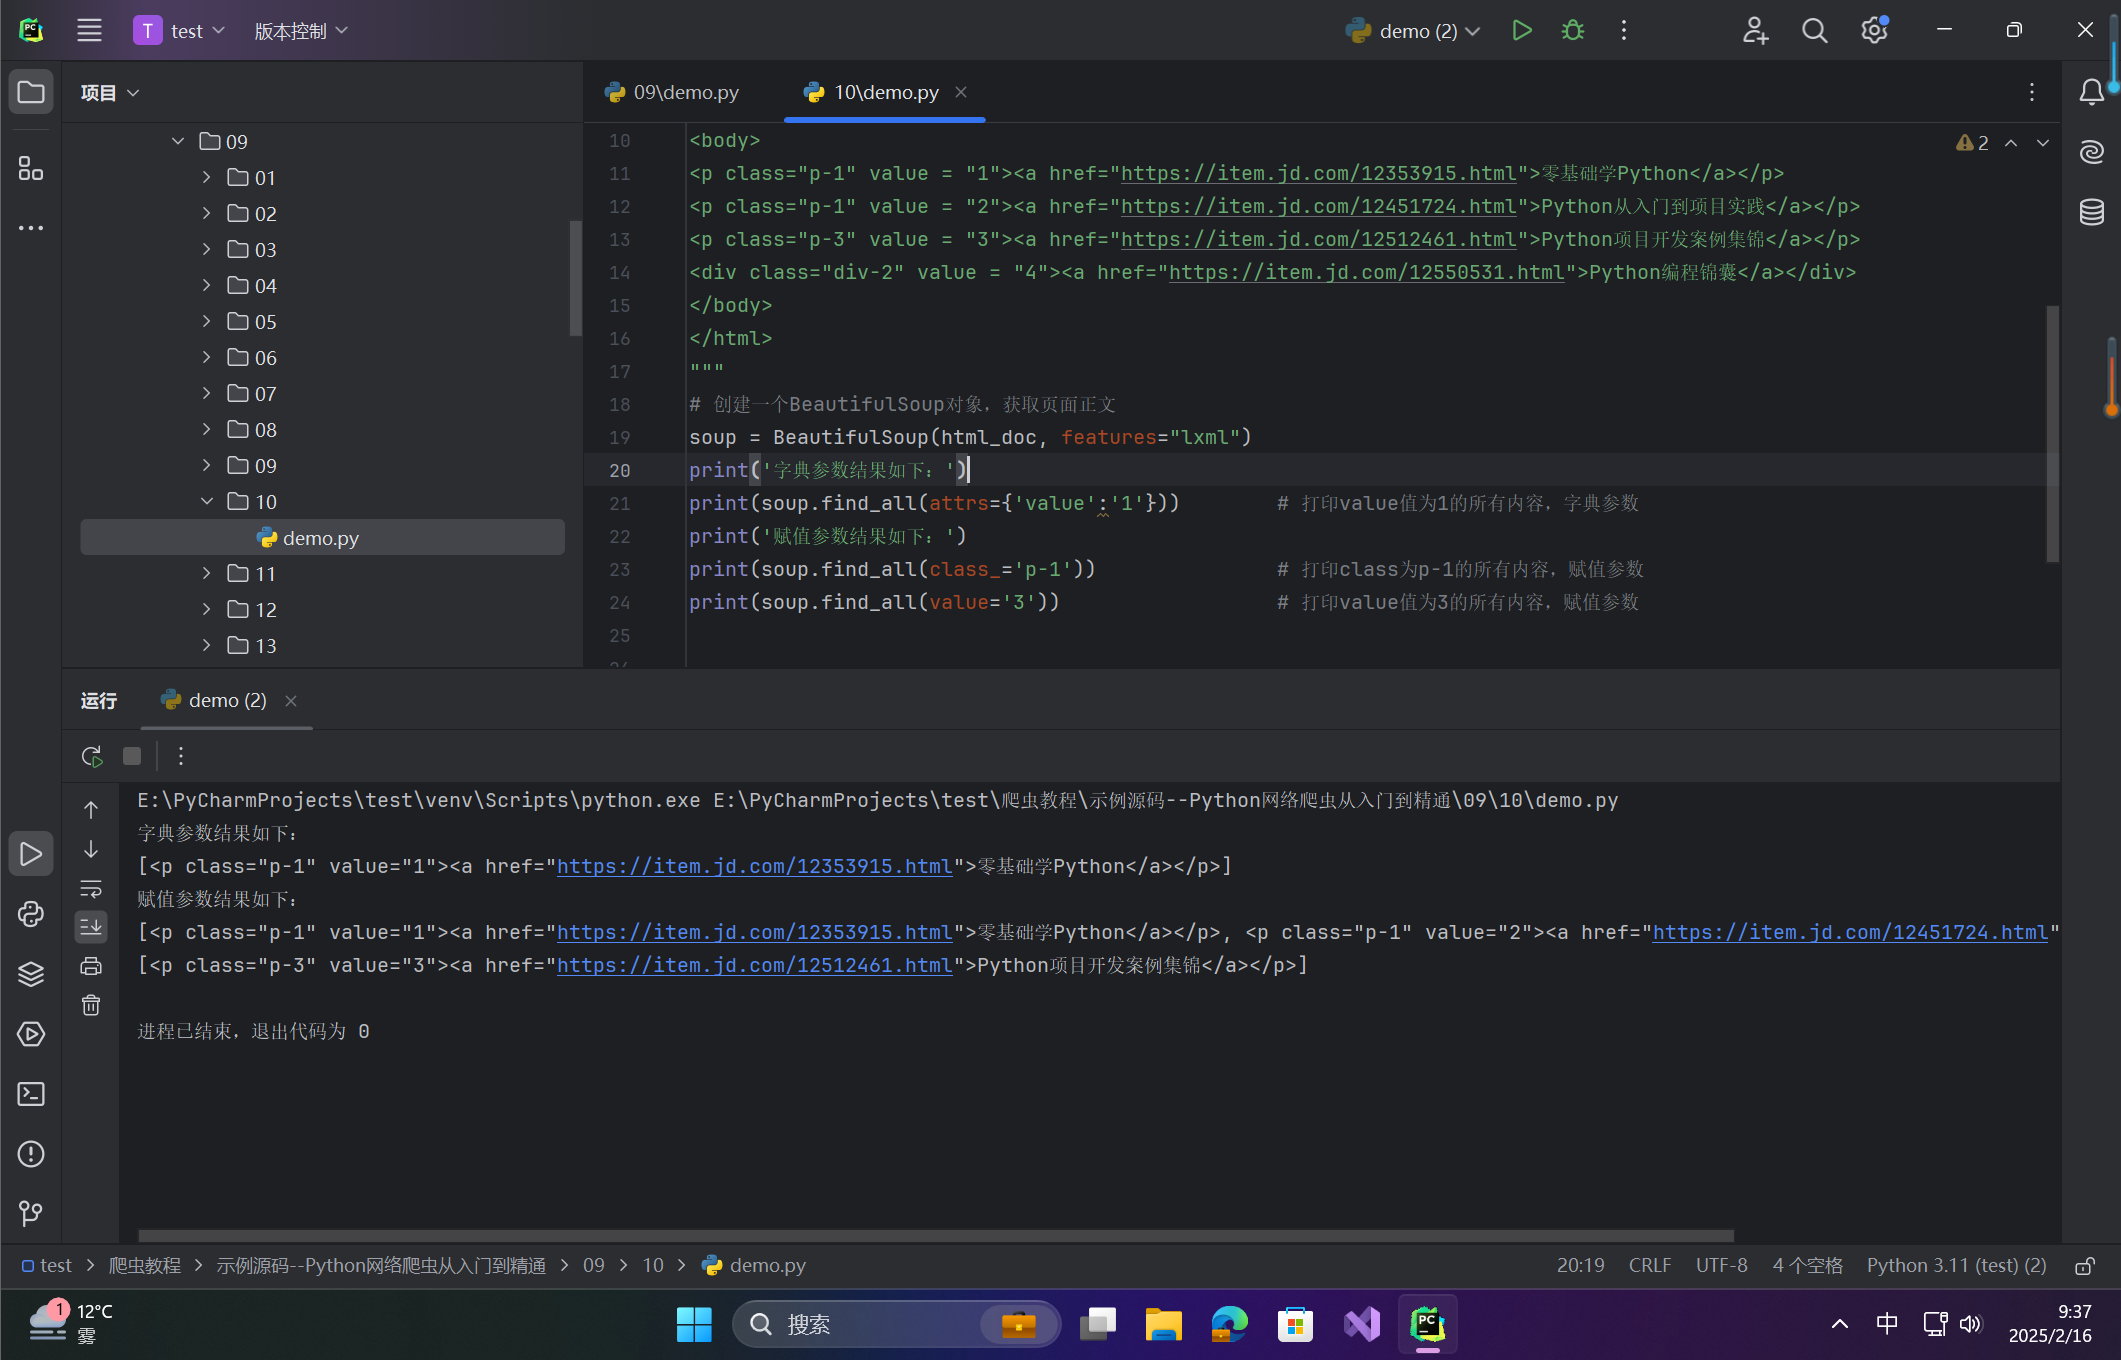Run the demo (2) configuration
Viewport: 2121px width, 1360px height.
click(1521, 30)
